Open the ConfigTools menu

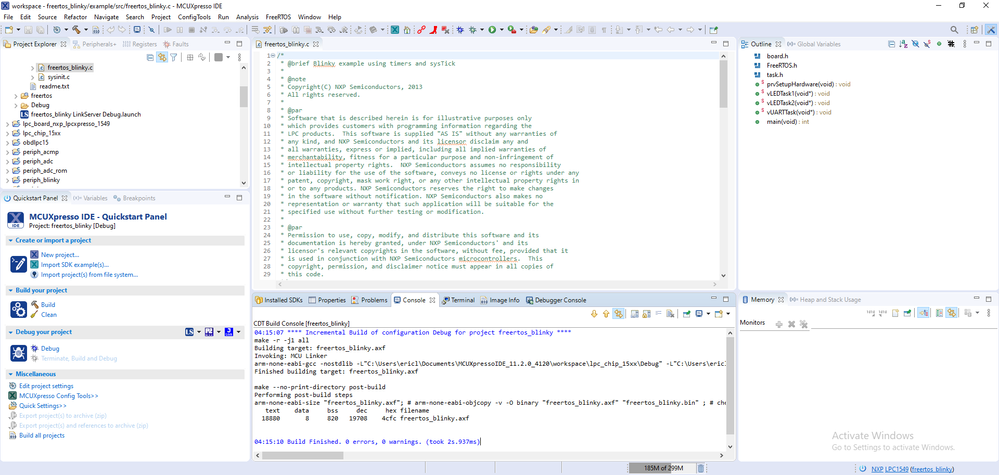click(x=194, y=17)
